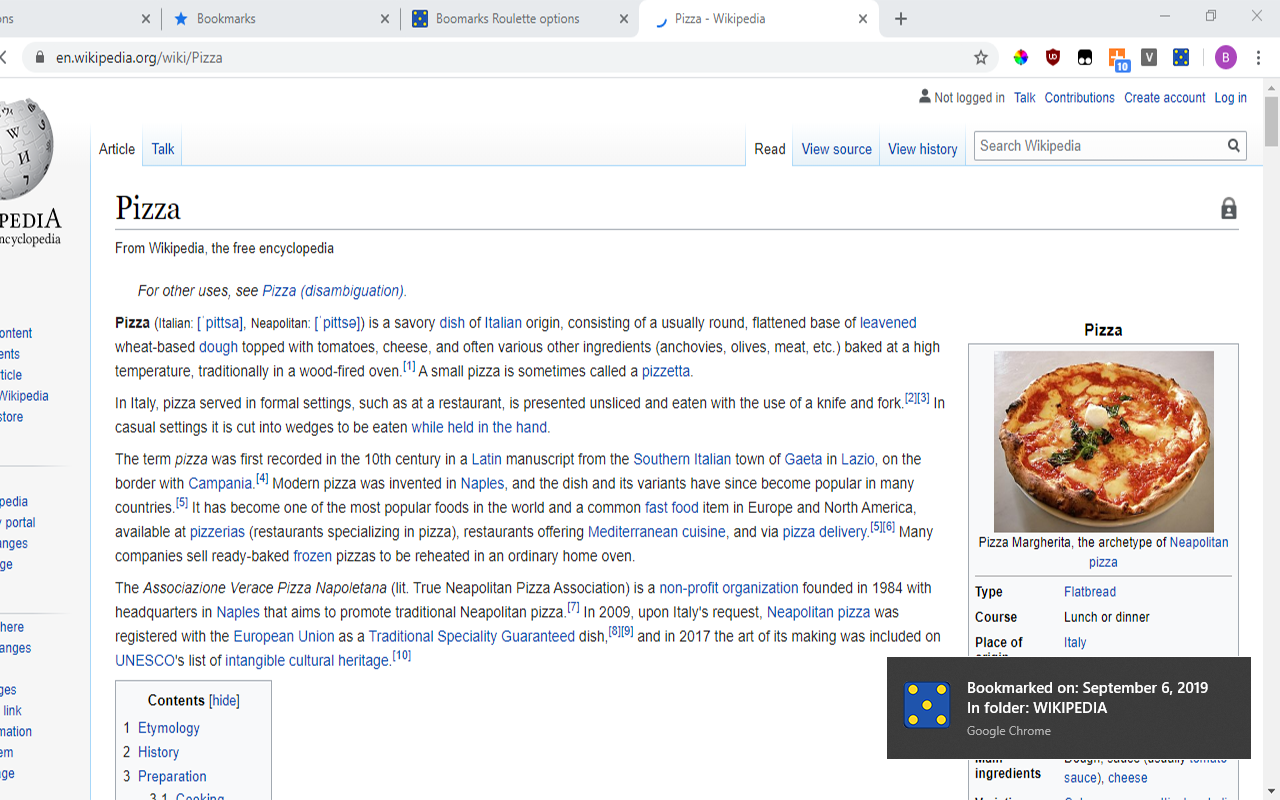Viewport: 1280px width, 800px height.
Task: Close the Pizza - Wikipedia tab
Action: click(863, 19)
